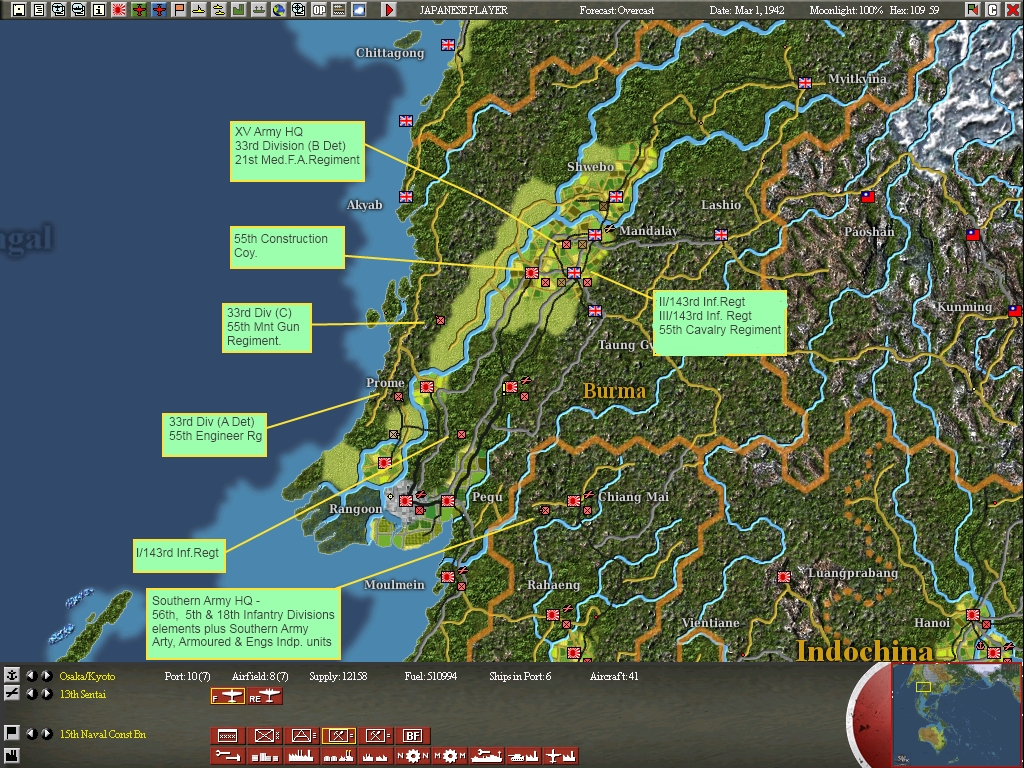The width and height of the screenshot is (1024, 768).
Task: Click the Chinese flag unit near Paoshan
Action: [867, 197]
